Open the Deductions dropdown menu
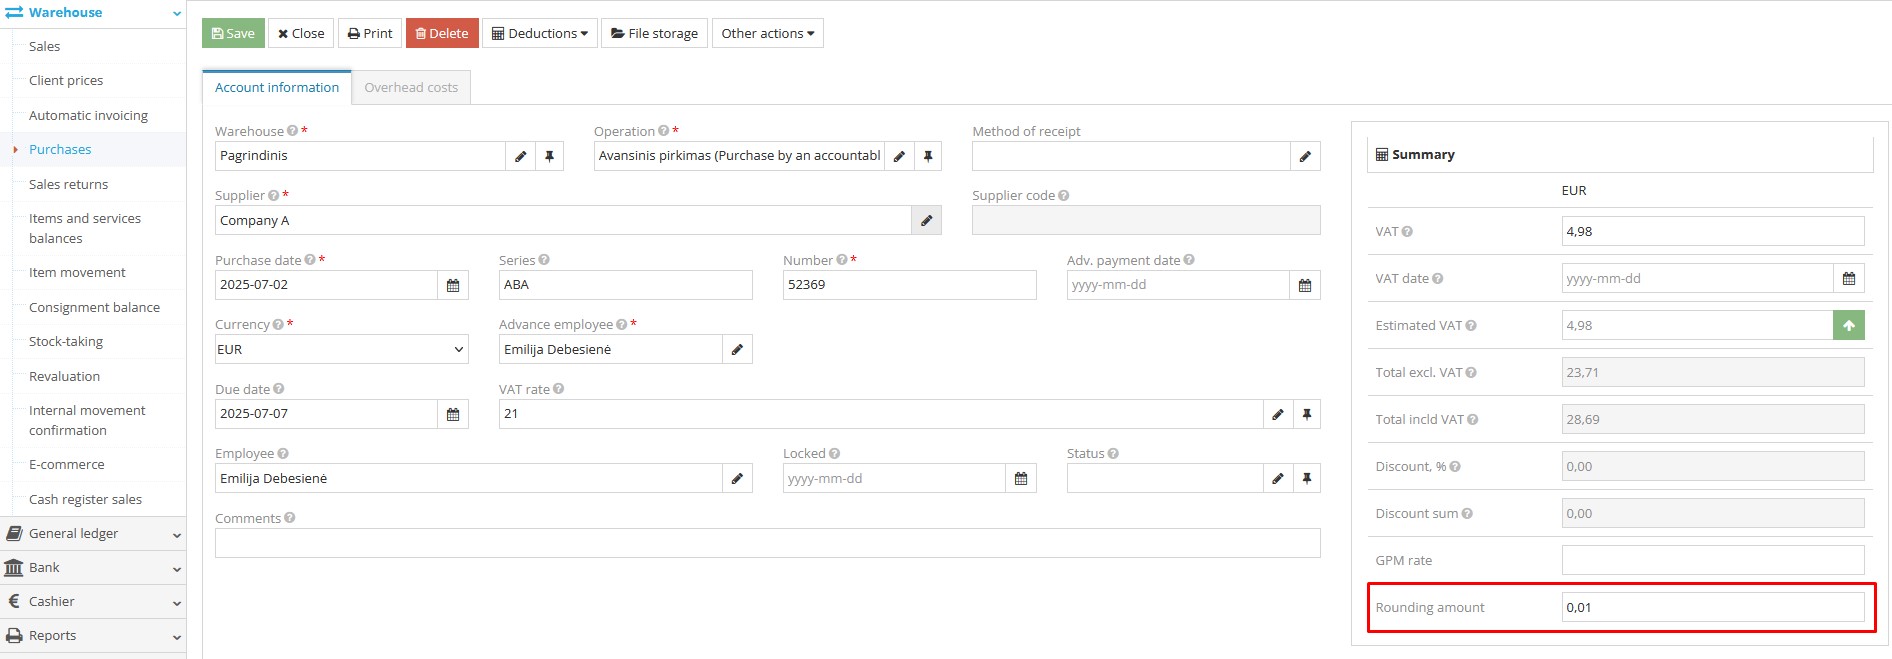1892x659 pixels. tap(540, 33)
